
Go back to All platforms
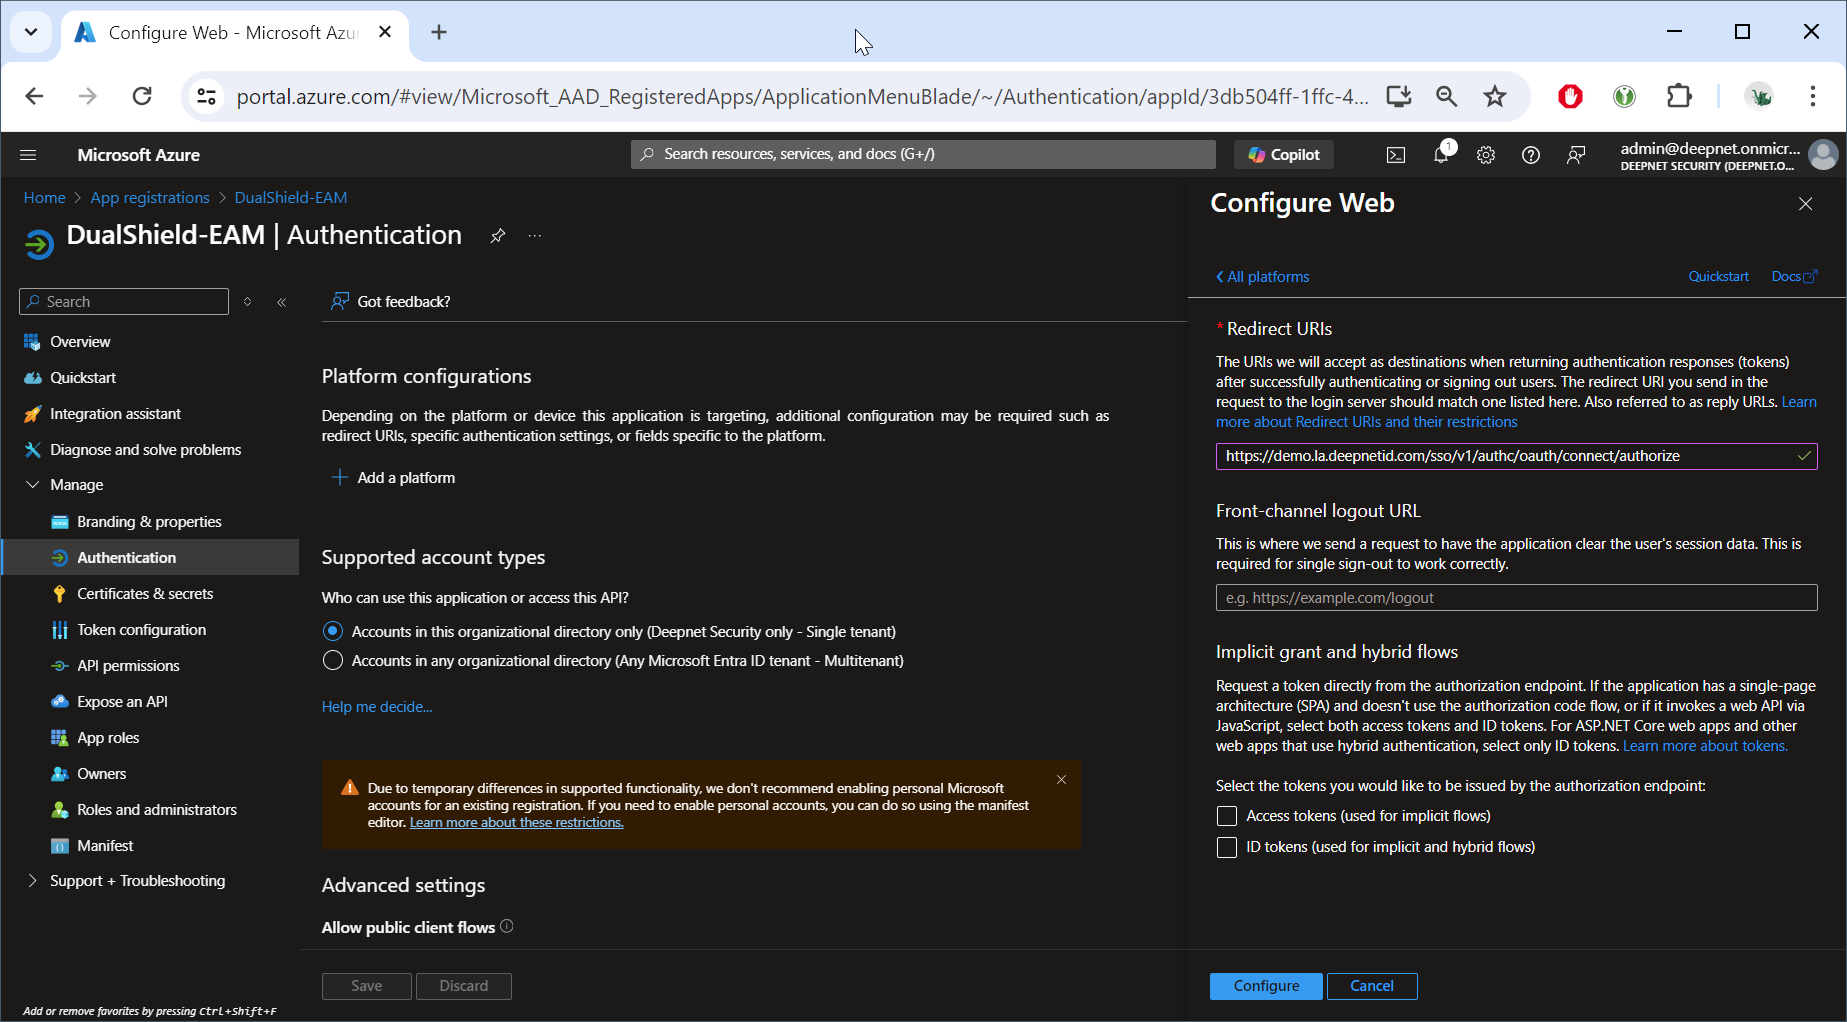point(1262,277)
